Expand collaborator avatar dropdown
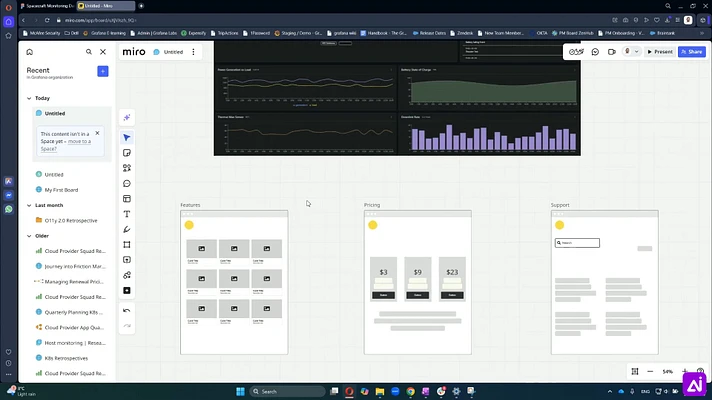Screen dimensions: 712x400 (x=632, y=52)
